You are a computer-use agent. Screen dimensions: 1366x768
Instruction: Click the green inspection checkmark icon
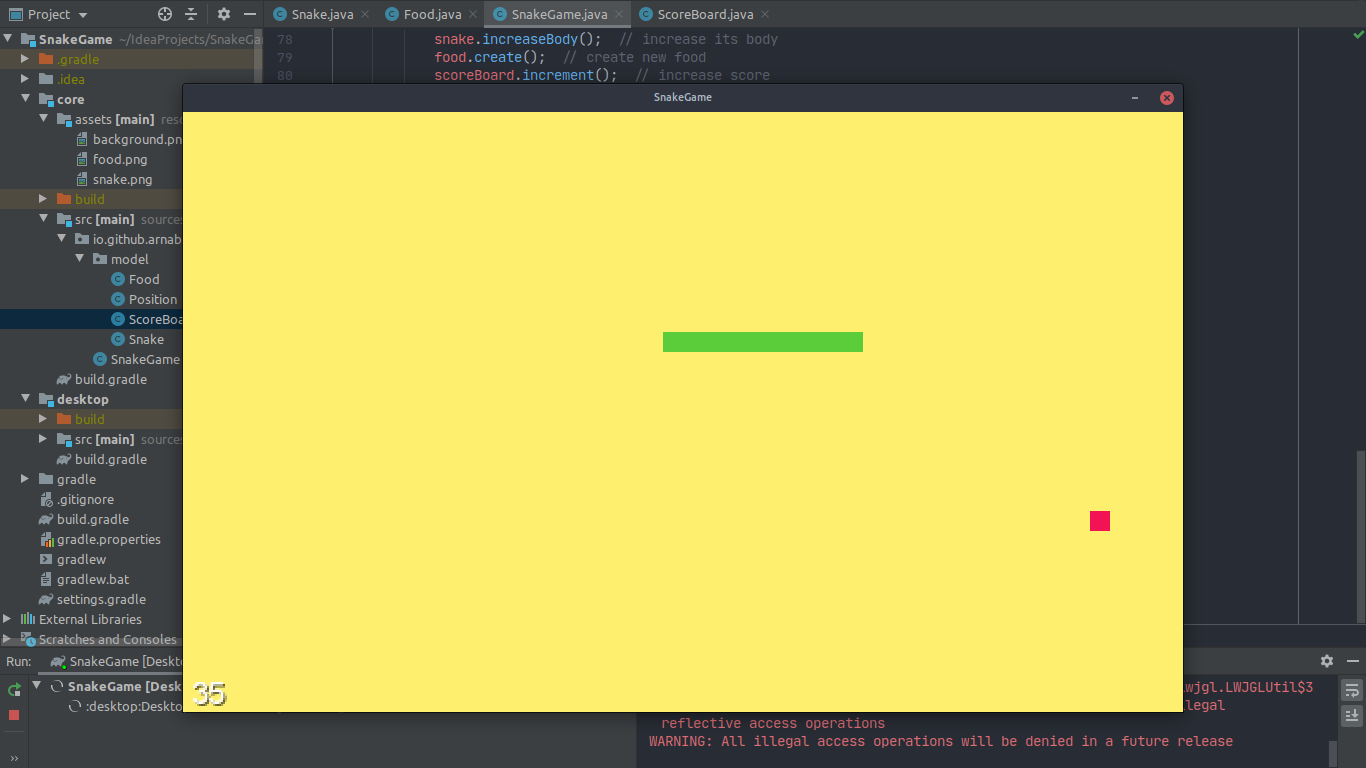tap(1357, 35)
